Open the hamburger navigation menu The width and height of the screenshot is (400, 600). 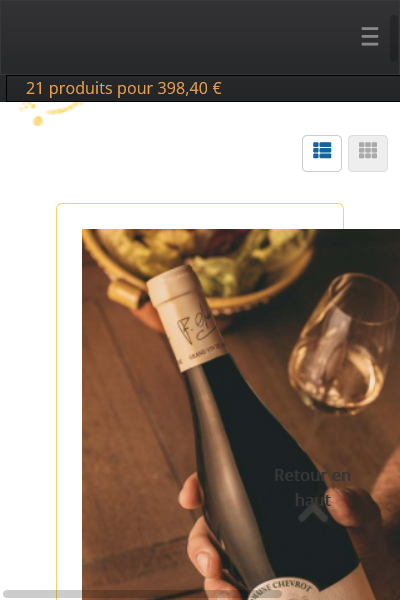[370, 36]
